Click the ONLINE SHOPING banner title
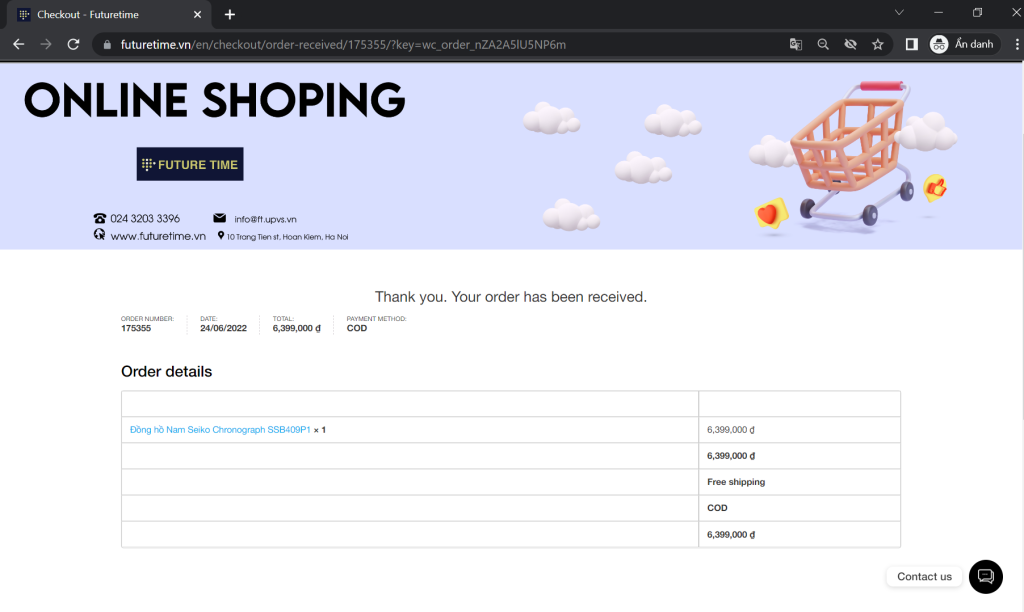The image size is (1024, 612). (x=214, y=100)
